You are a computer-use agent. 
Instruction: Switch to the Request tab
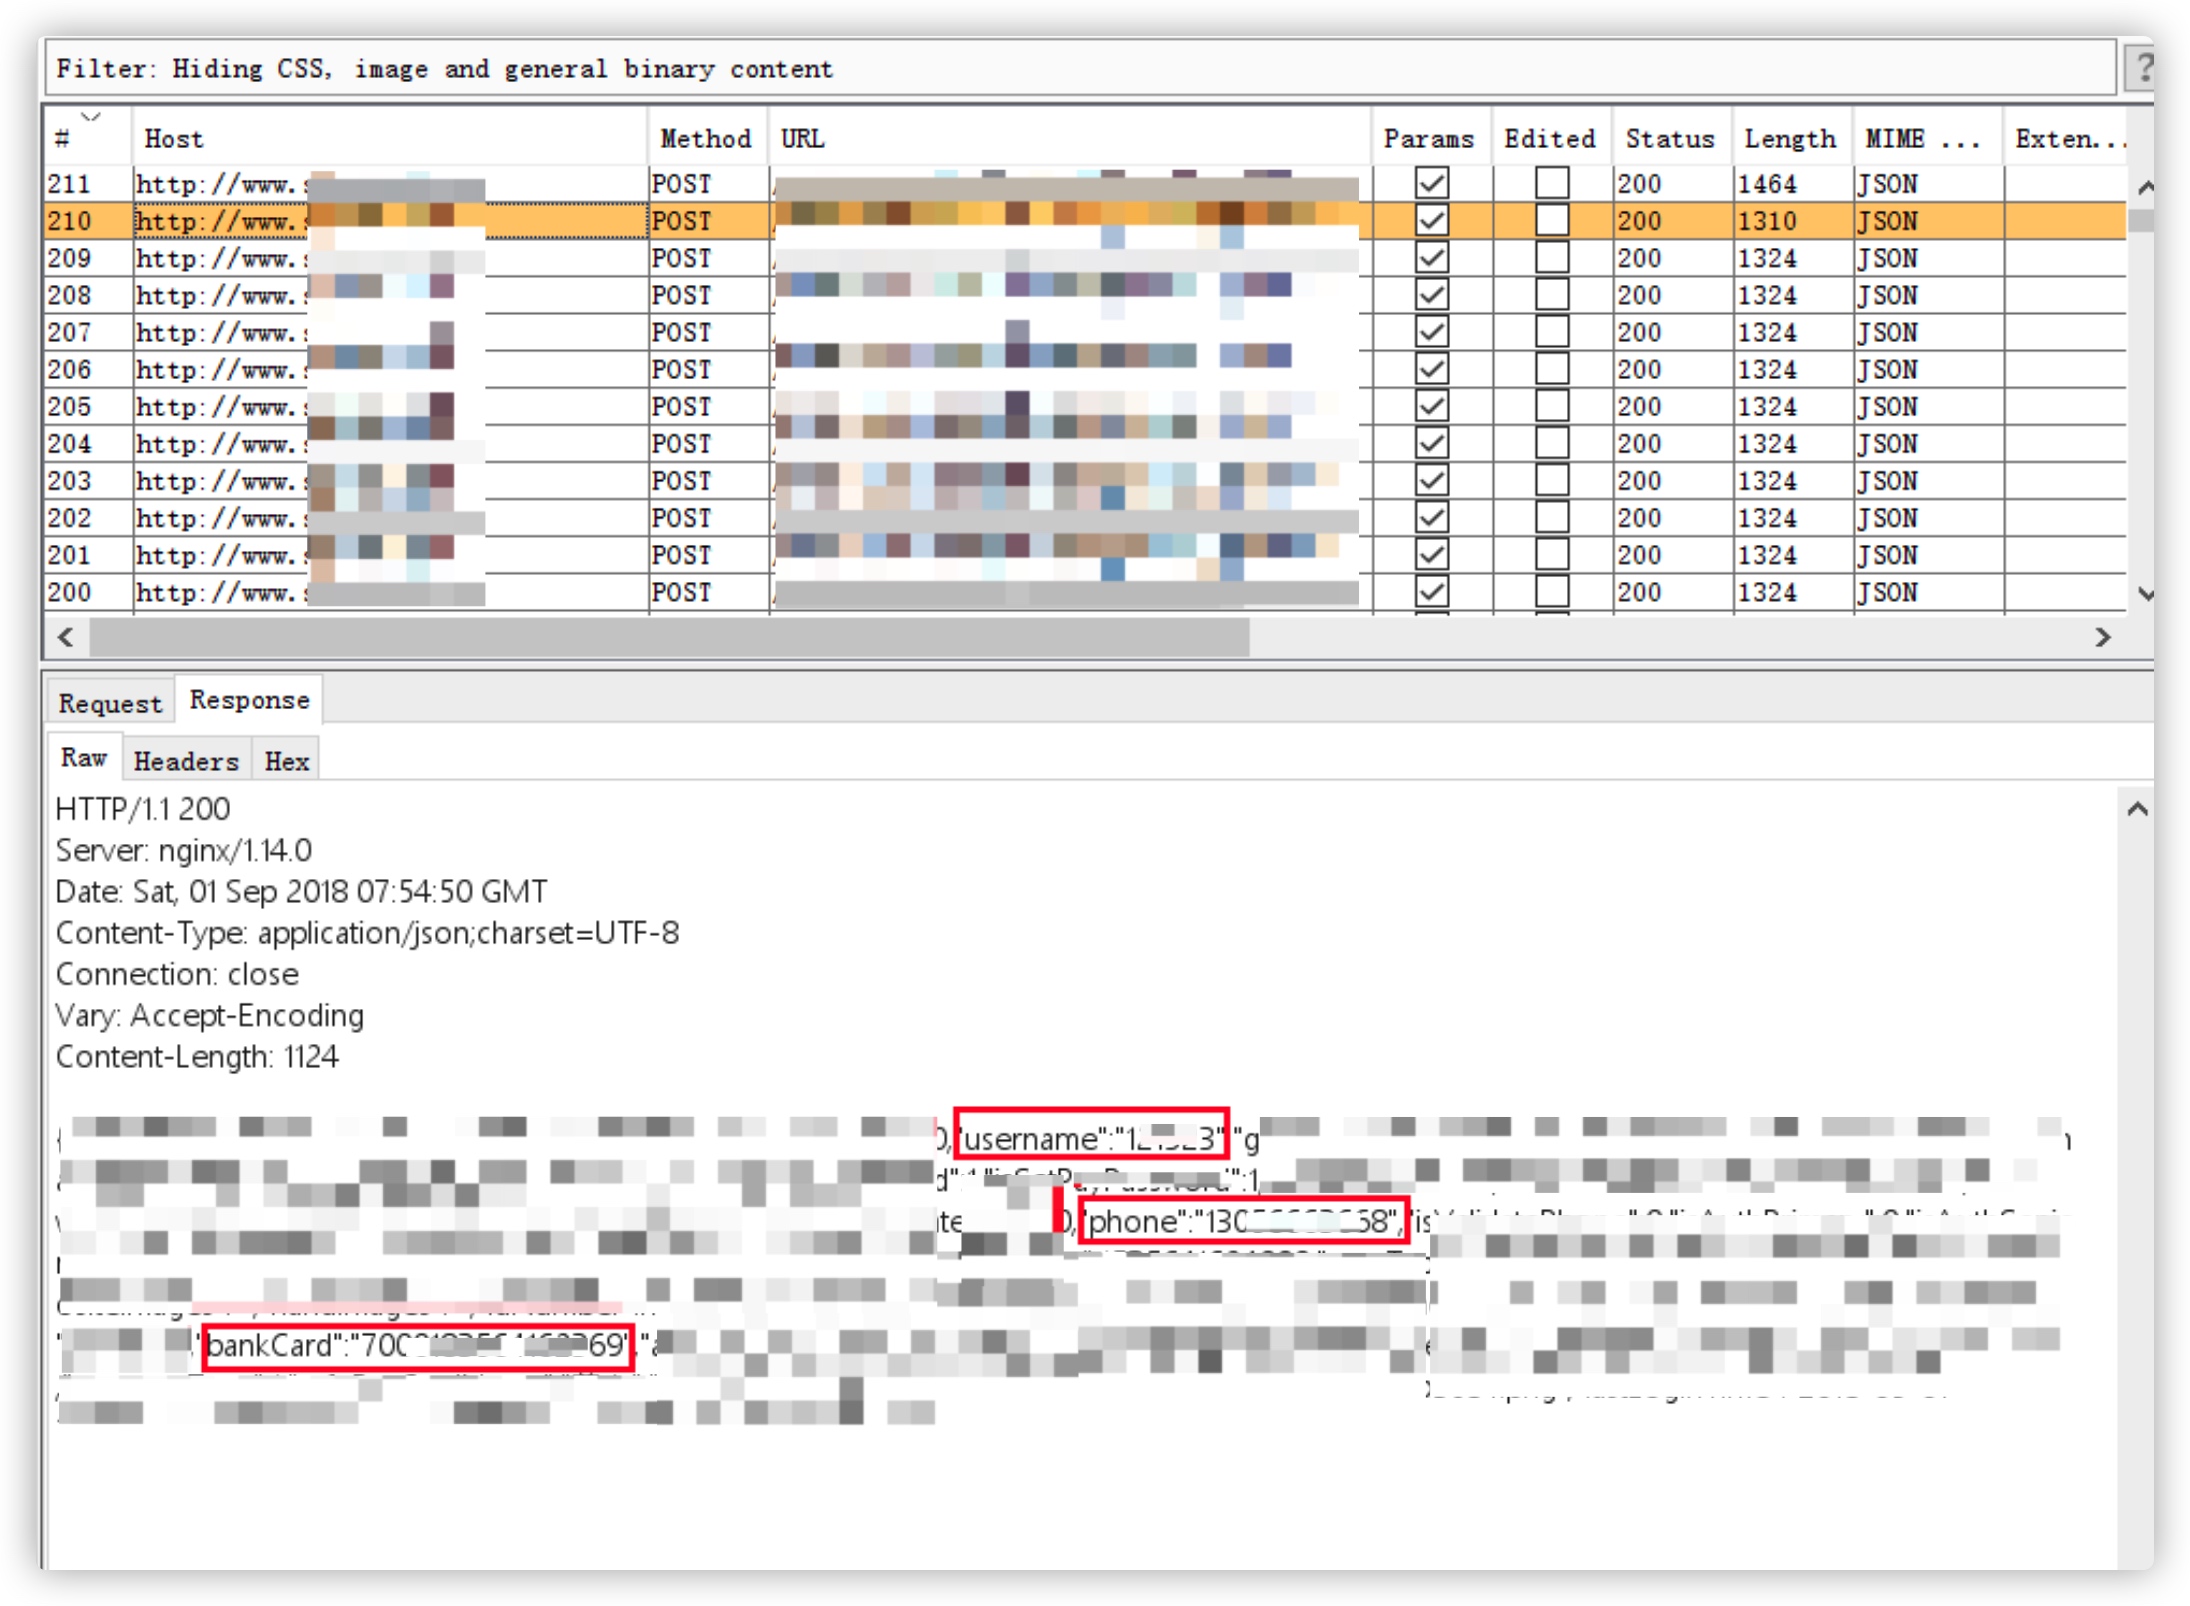tap(110, 703)
